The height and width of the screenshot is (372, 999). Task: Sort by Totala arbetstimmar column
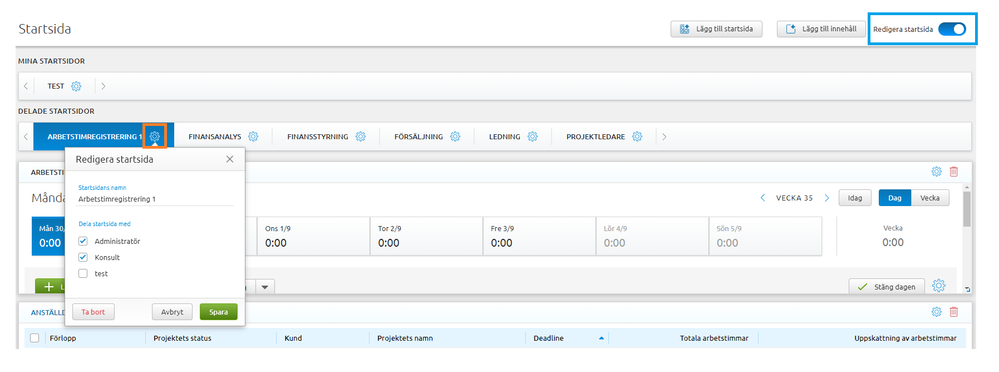pos(714,338)
